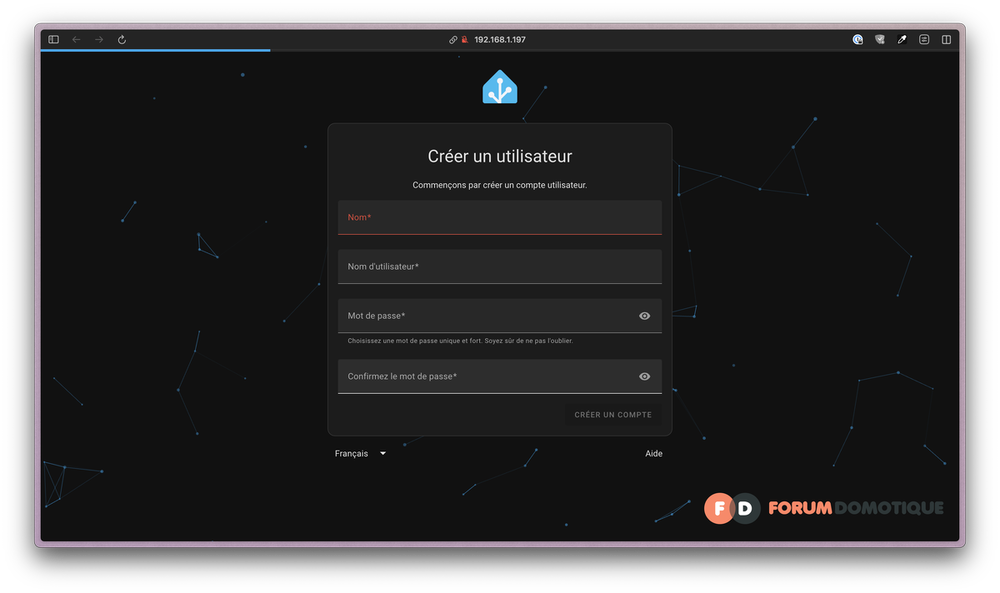This screenshot has width=1000, height=593.
Task: Focus the Confirmez le mot de passe field
Action: click(500, 376)
